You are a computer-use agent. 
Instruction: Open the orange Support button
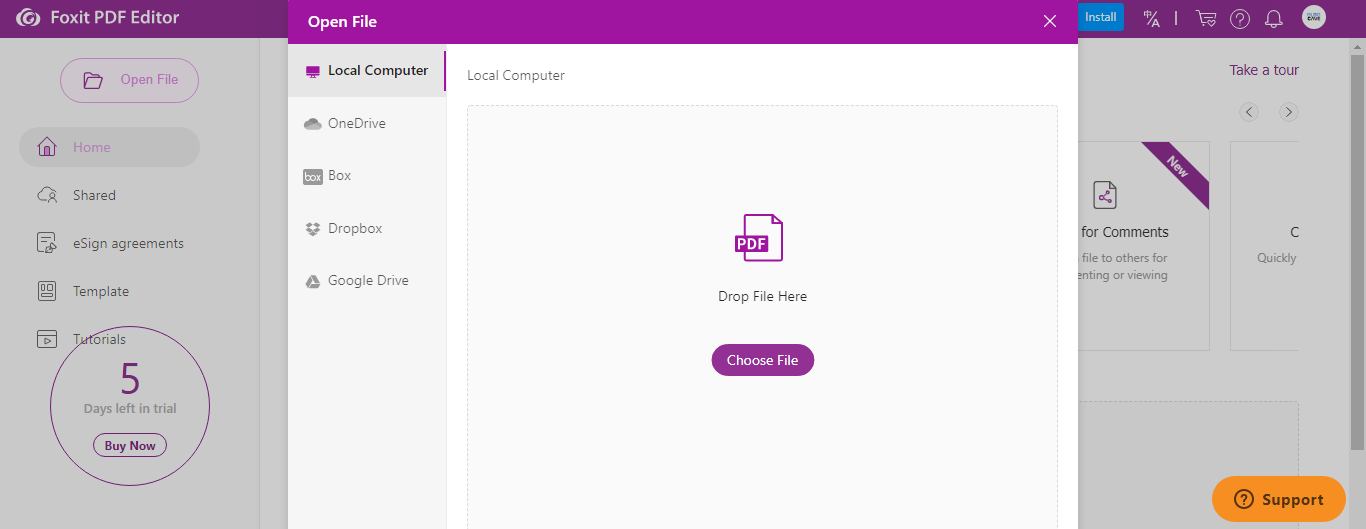[x=1279, y=499]
